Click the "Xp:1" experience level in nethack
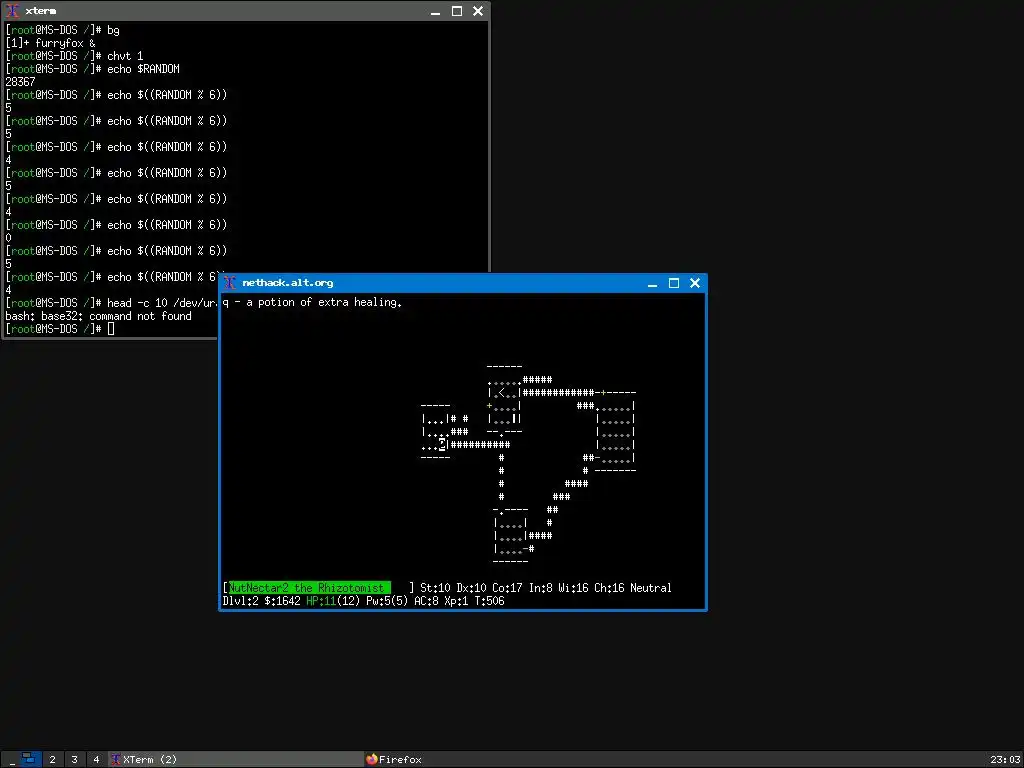The width and height of the screenshot is (1024, 768). click(x=456, y=601)
